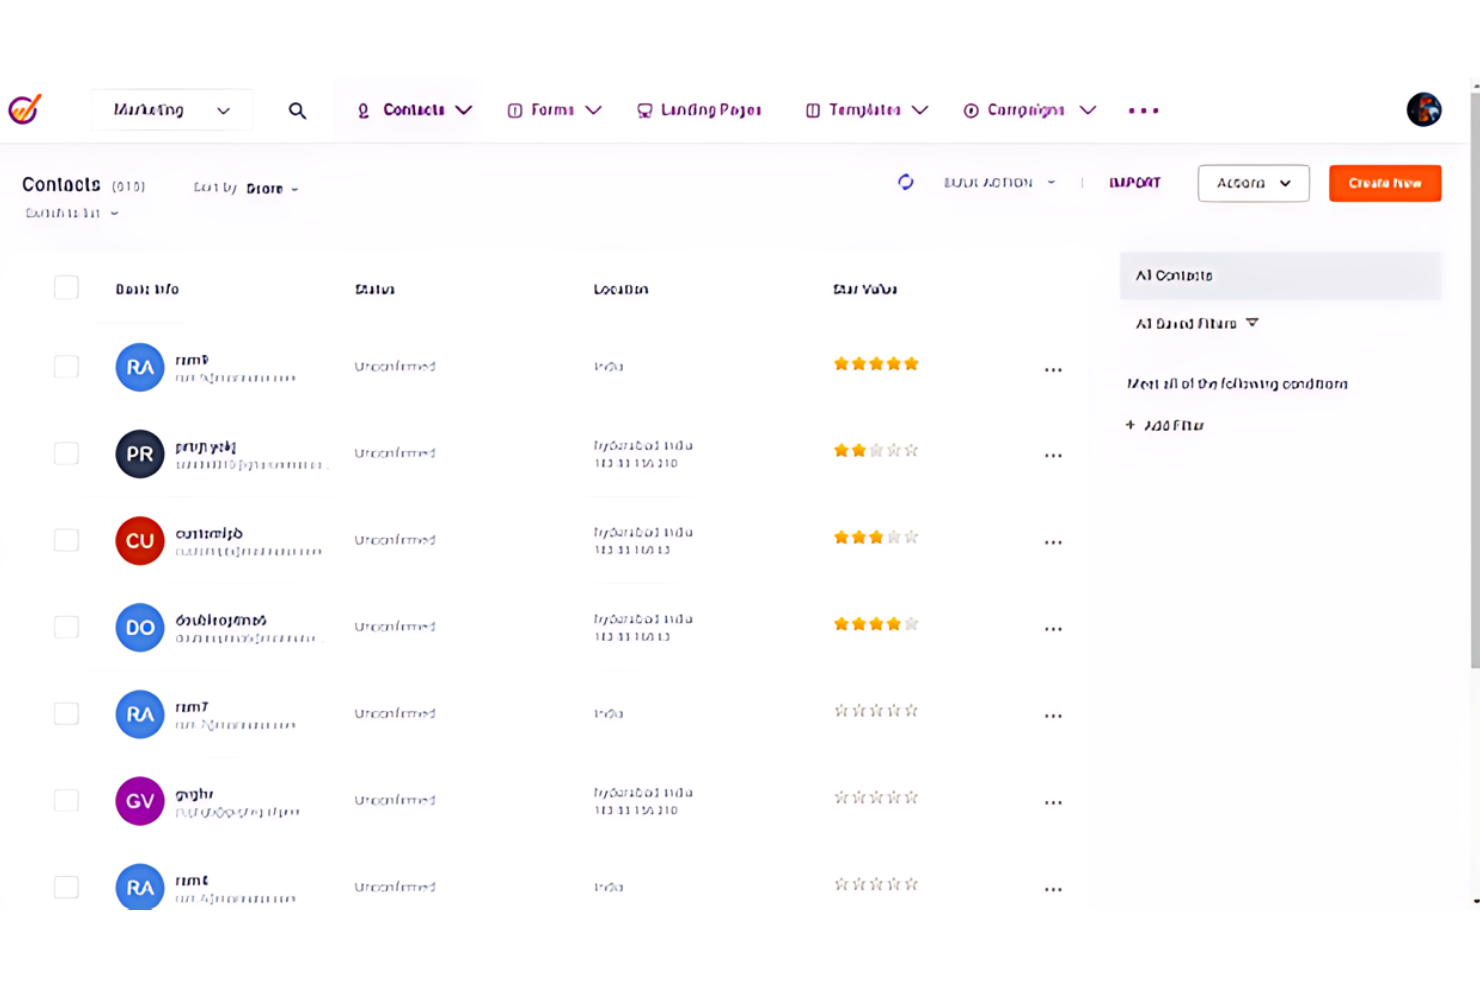The image size is (1480, 987).
Task: Select the checkbox for the CU contact
Action: 66,540
